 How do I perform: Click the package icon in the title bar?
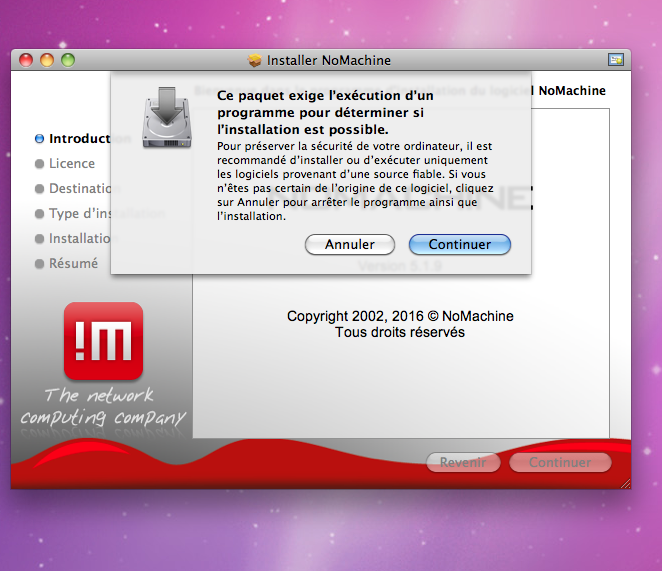pyautogui.click(x=255, y=60)
